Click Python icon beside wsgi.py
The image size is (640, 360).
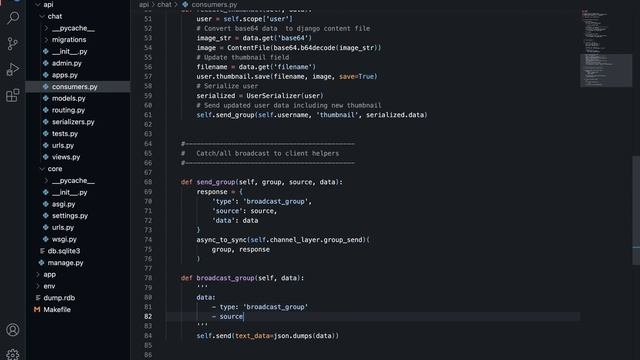coord(46,239)
